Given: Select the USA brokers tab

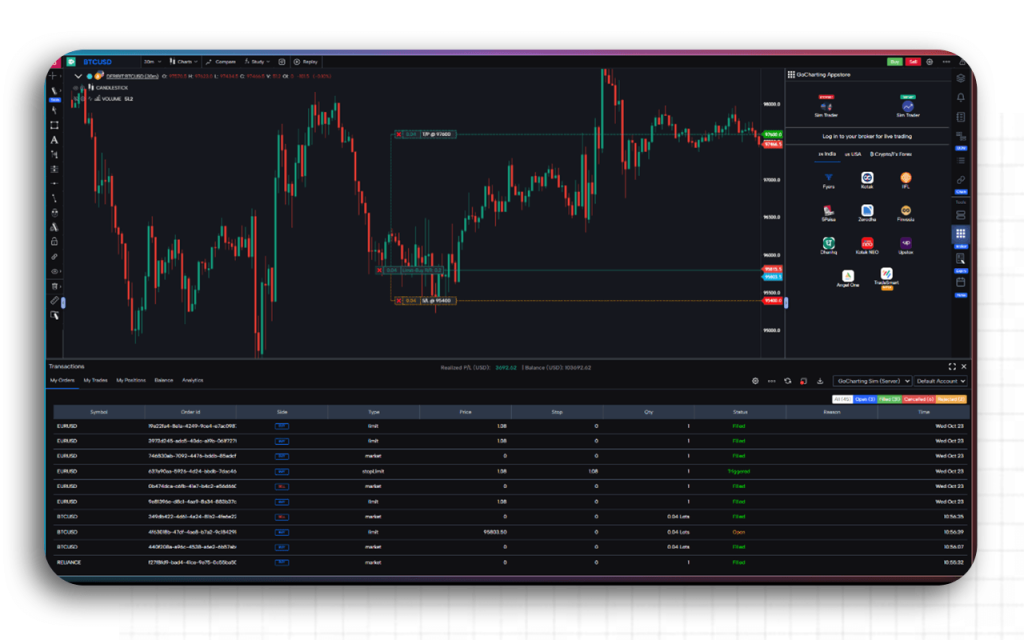Looking at the screenshot, I should 852,154.
